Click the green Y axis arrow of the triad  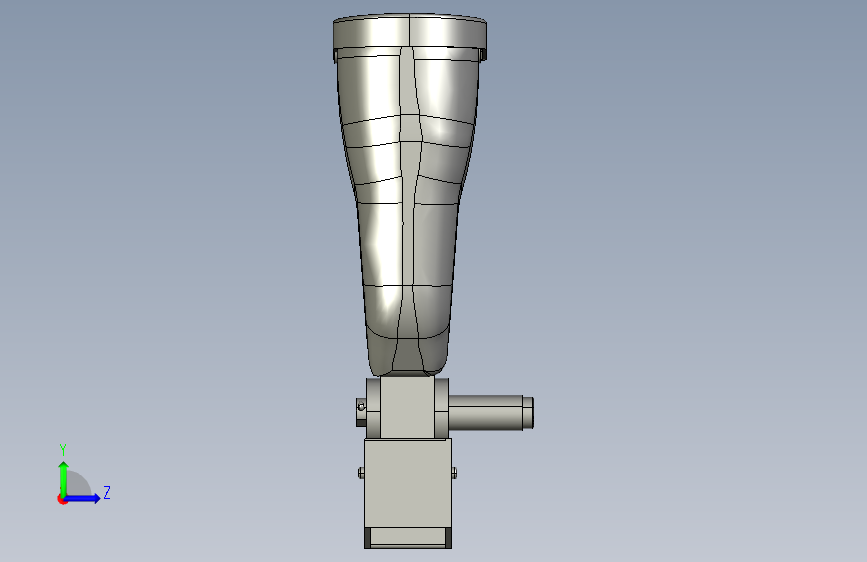[x=64, y=479]
